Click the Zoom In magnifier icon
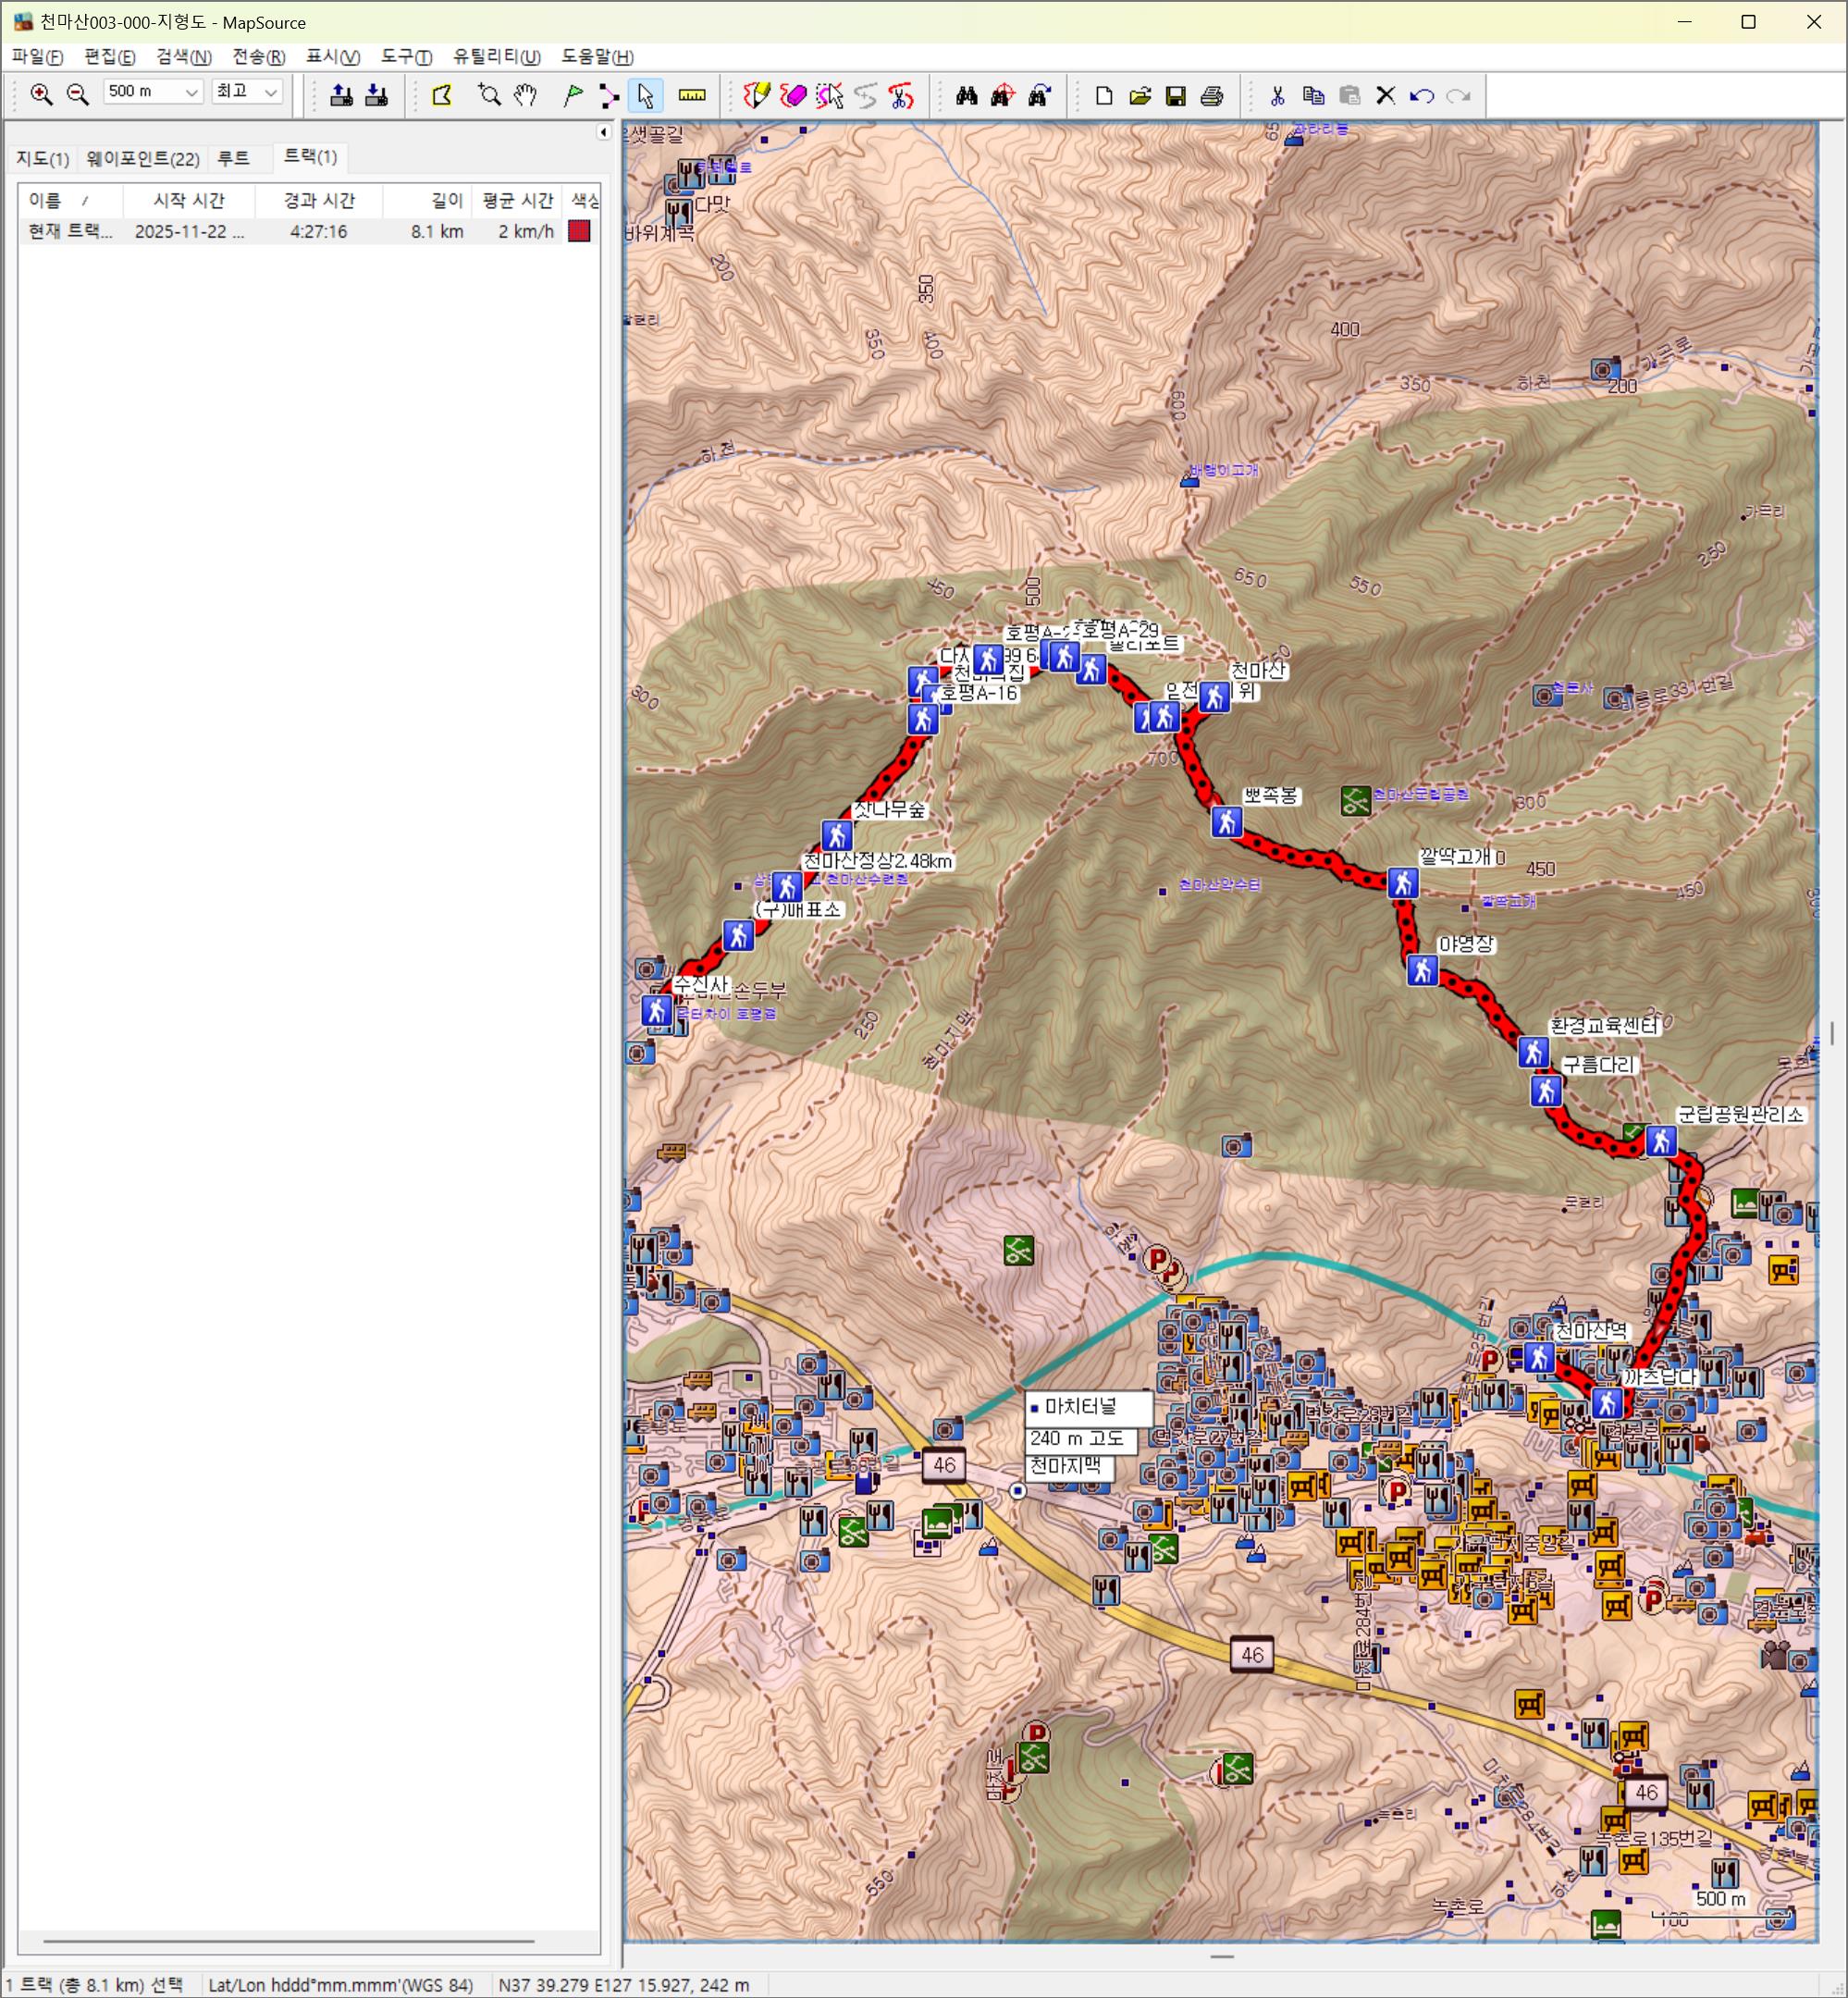 point(41,95)
